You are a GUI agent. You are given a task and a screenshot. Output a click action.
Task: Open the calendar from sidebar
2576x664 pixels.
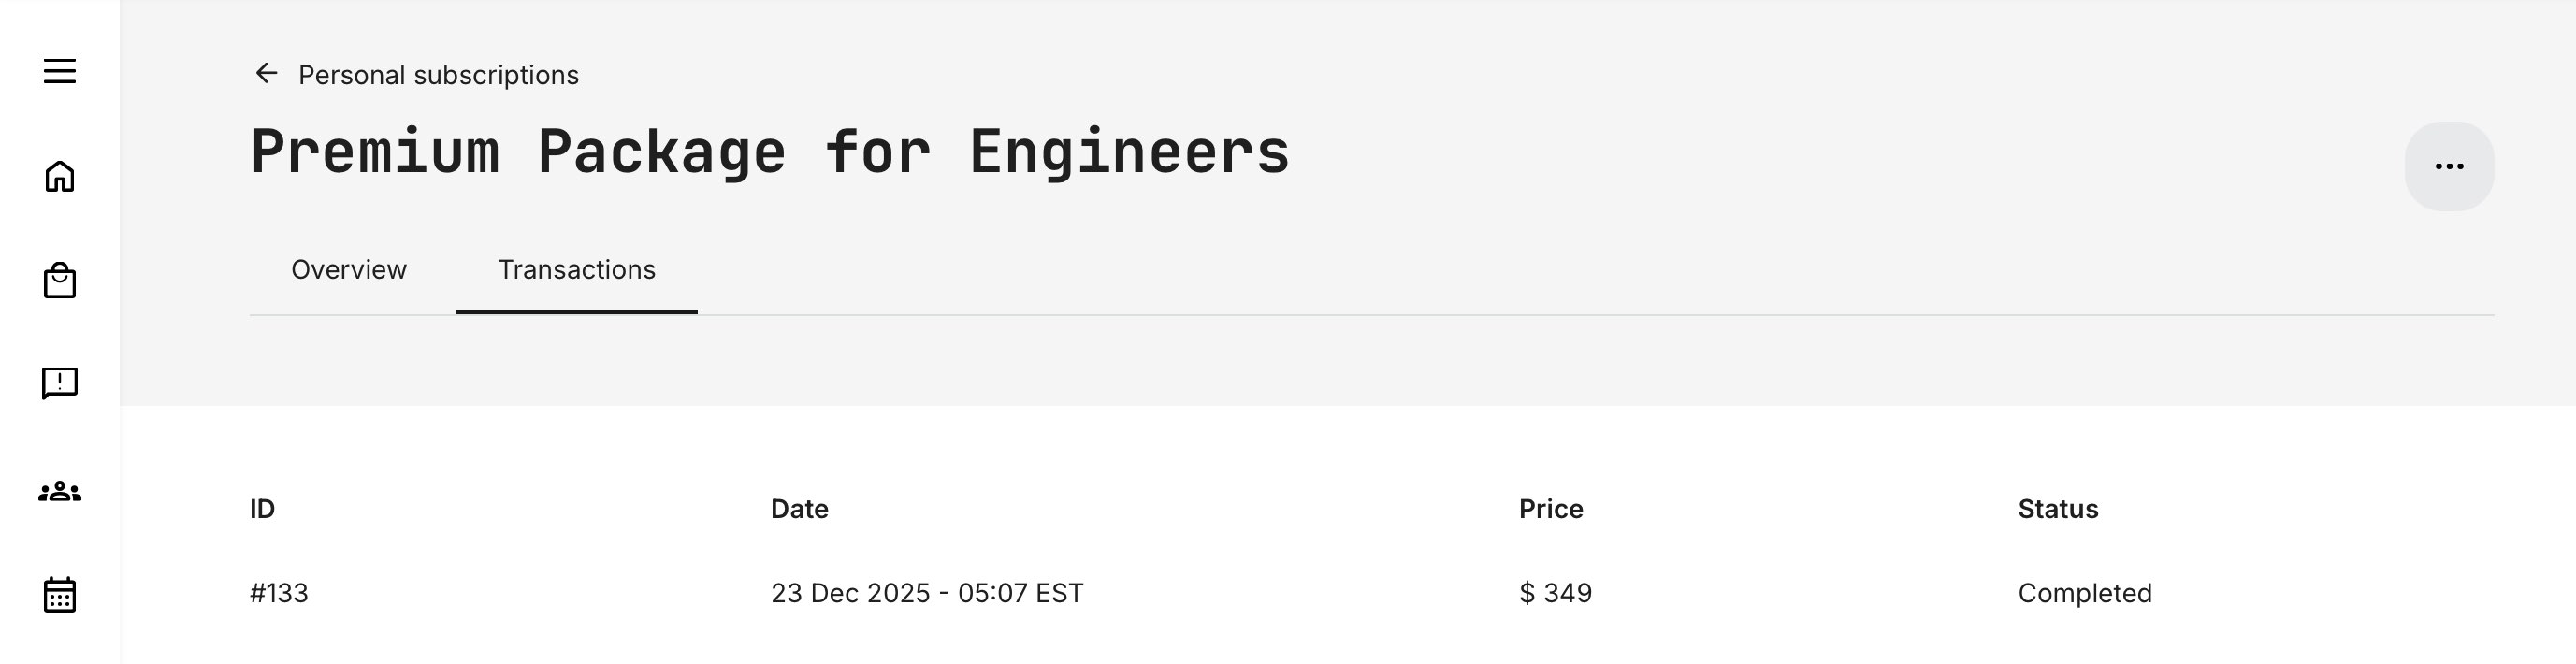pos(60,594)
